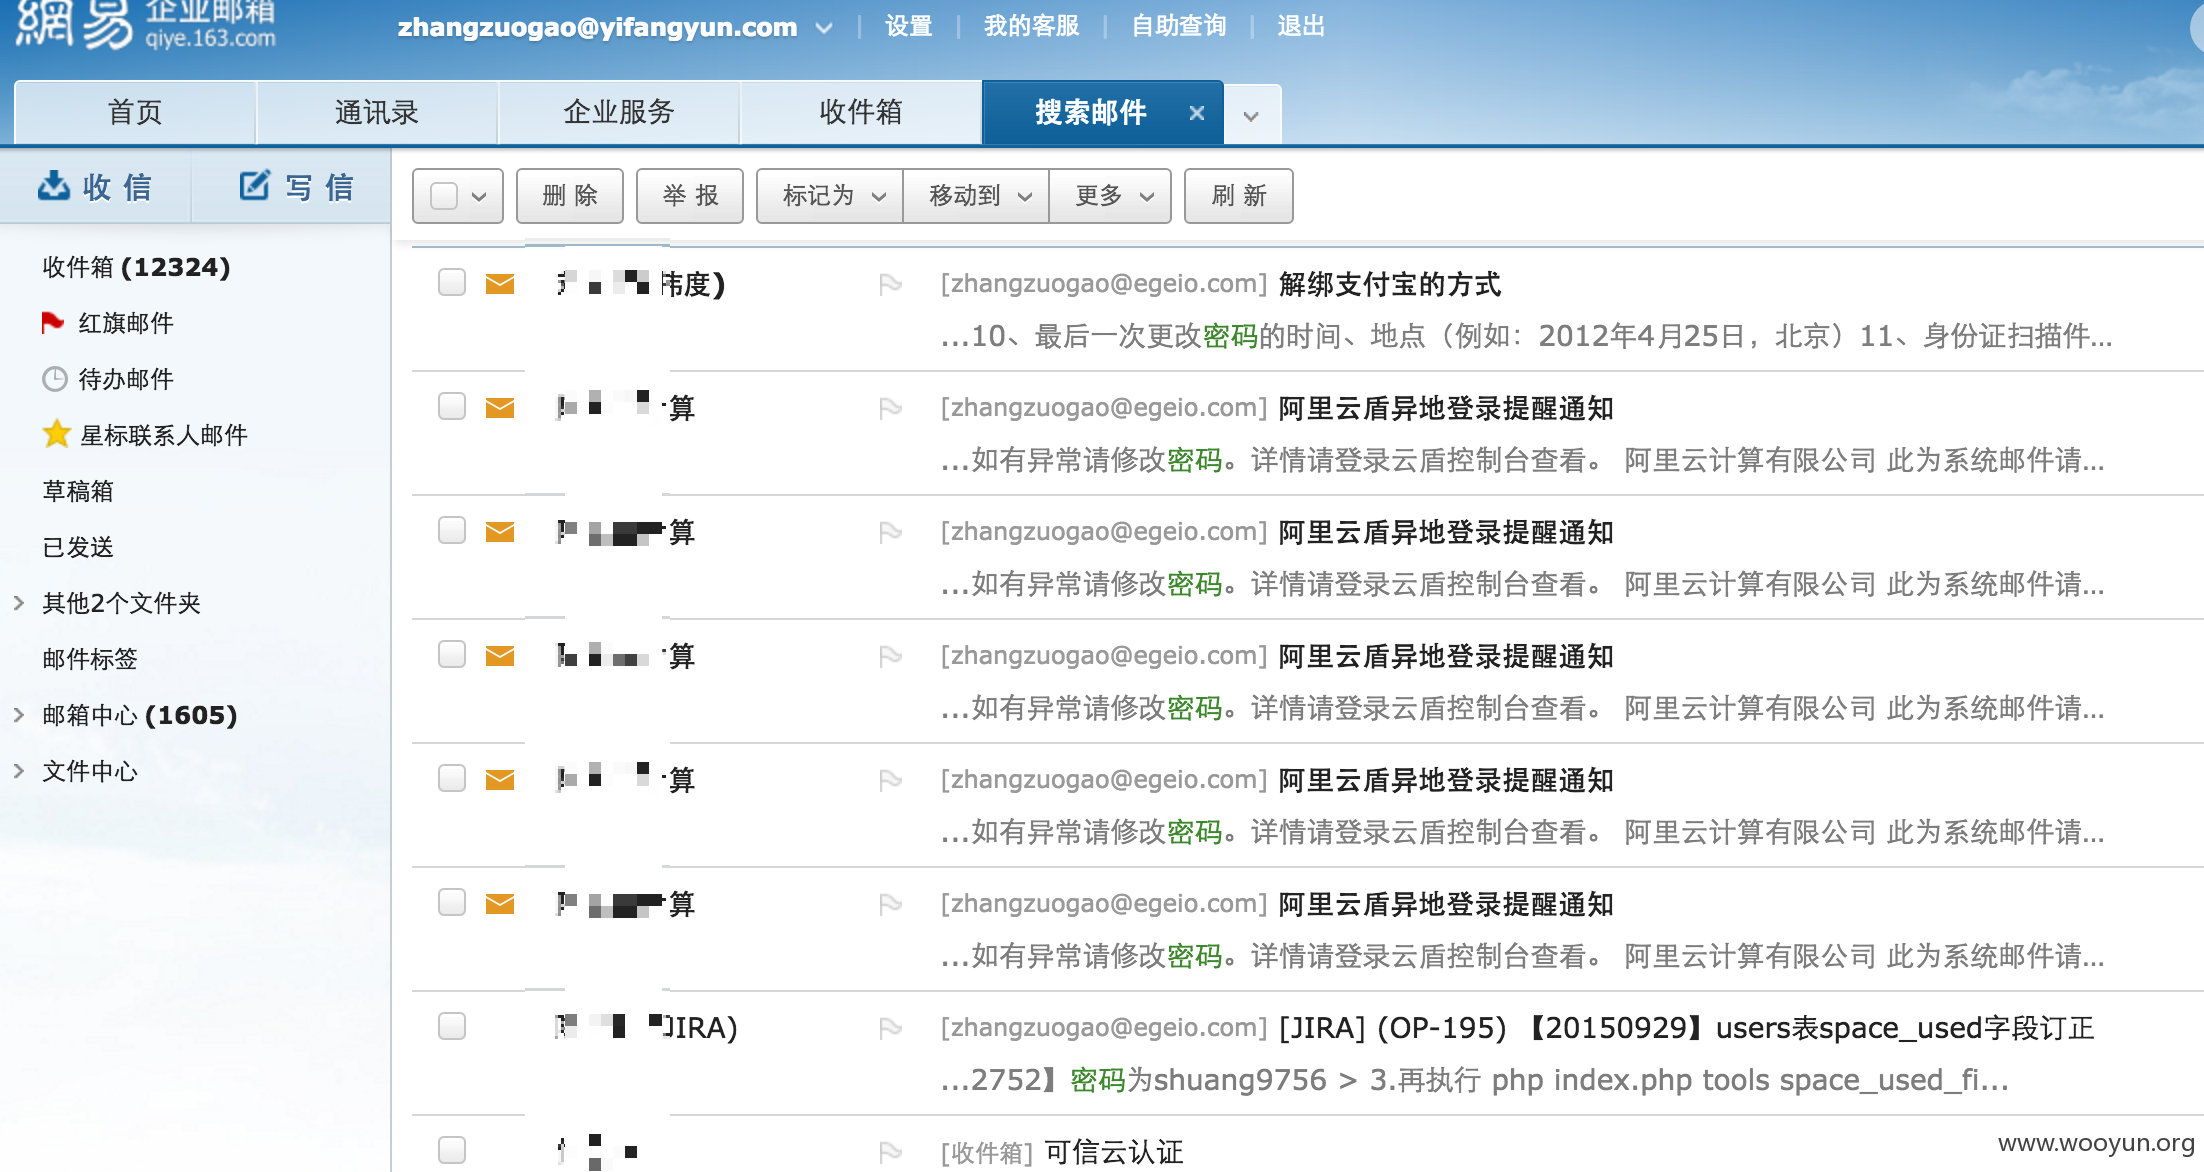Open tab list dropdown after 搜索邮件 tab
This screenshot has width=2204, height=1172.
pyautogui.click(x=1251, y=115)
